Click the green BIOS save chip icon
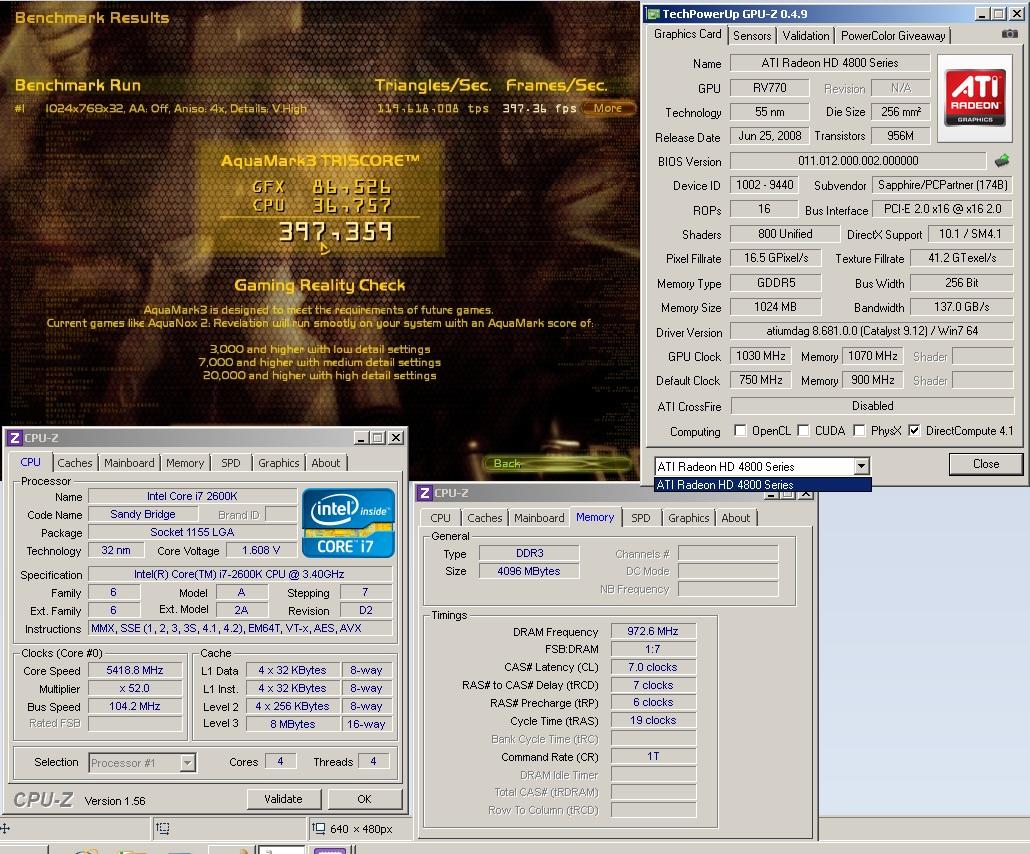 [1002, 160]
